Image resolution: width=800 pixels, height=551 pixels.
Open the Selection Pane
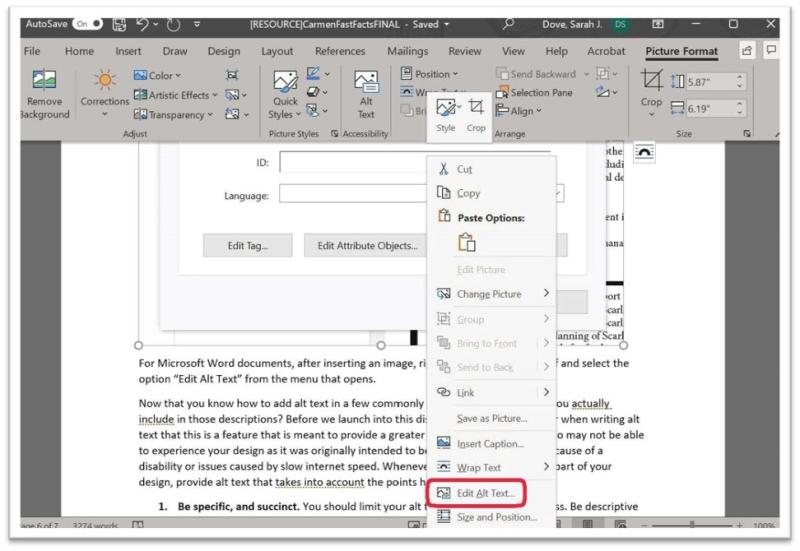(x=534, y=92)
